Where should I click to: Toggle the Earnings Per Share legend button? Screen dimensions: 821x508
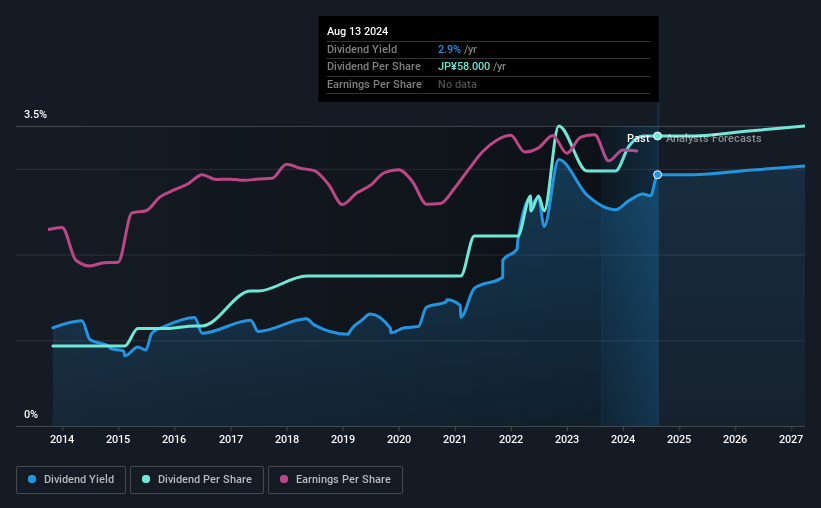335,480
